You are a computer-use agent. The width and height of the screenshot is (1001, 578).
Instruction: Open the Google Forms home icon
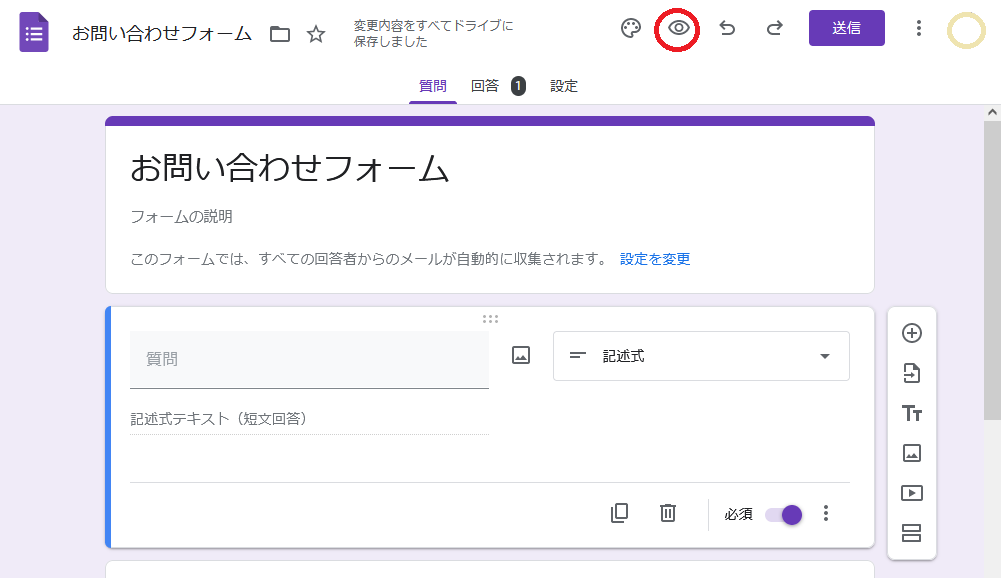coord(34,32)
